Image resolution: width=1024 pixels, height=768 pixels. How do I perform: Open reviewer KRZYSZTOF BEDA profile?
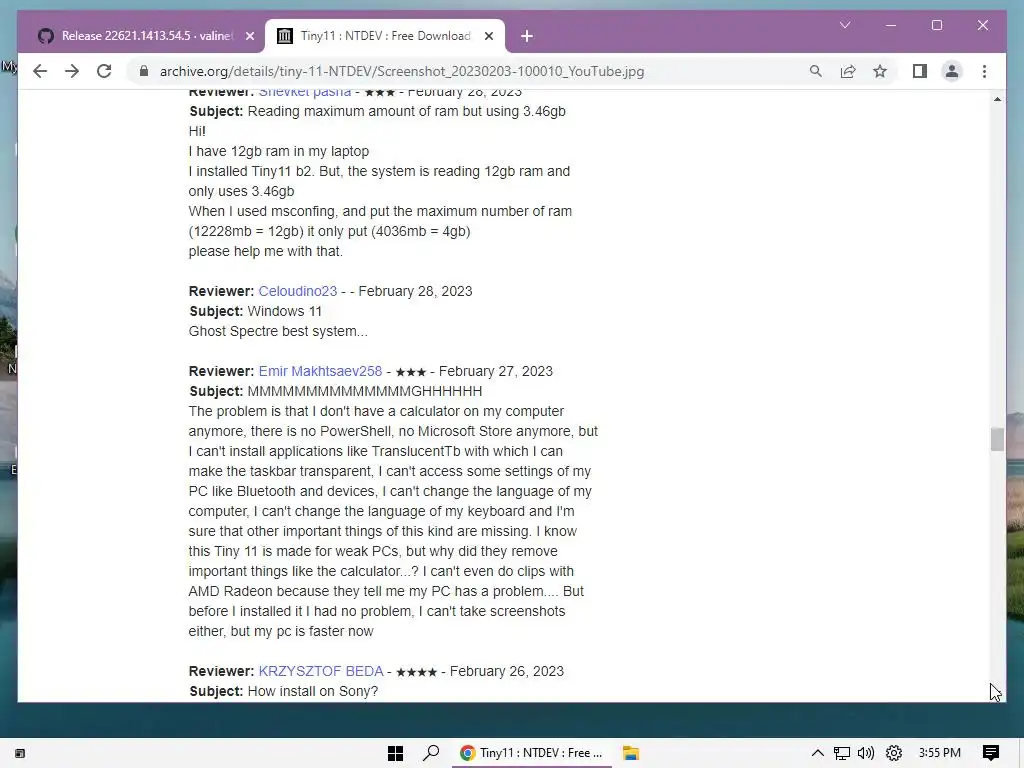[x=321, y=671]
